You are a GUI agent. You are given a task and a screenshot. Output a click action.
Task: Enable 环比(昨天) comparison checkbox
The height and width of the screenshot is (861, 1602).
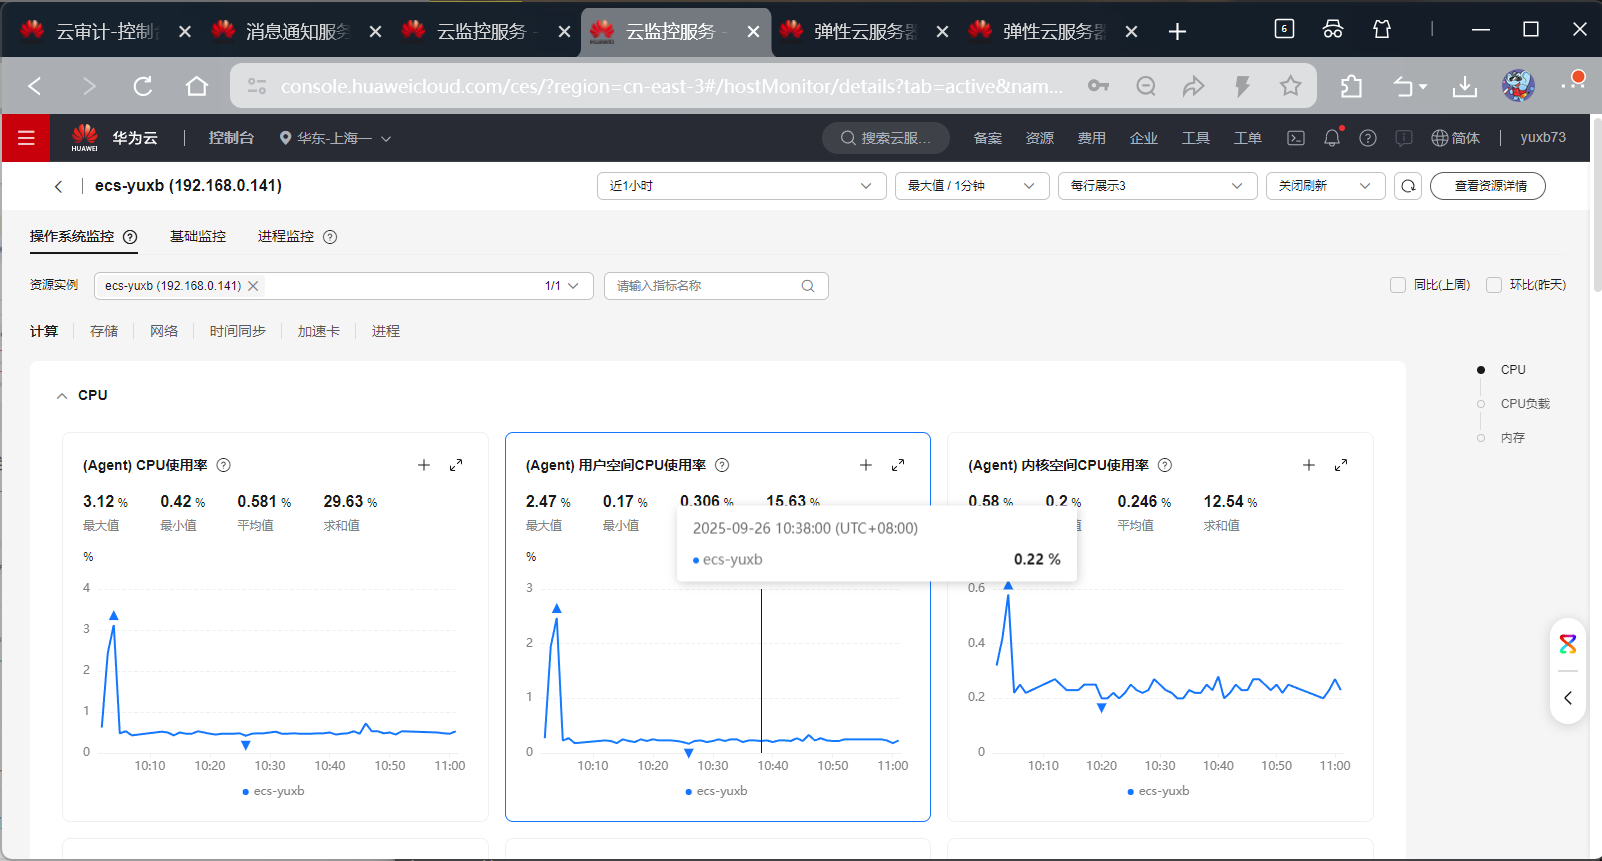coord(1494,285)
